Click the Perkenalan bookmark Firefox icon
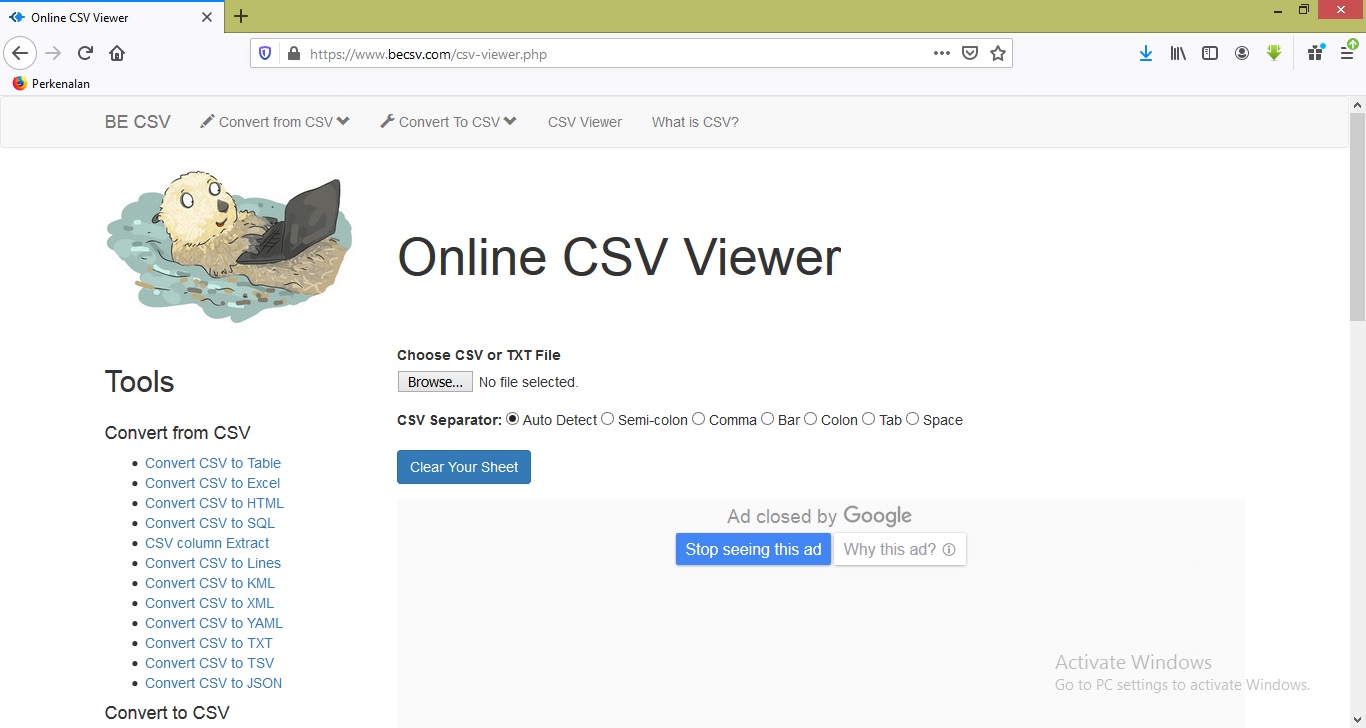Screen dimensions: 1366x728 pos(19,84)
